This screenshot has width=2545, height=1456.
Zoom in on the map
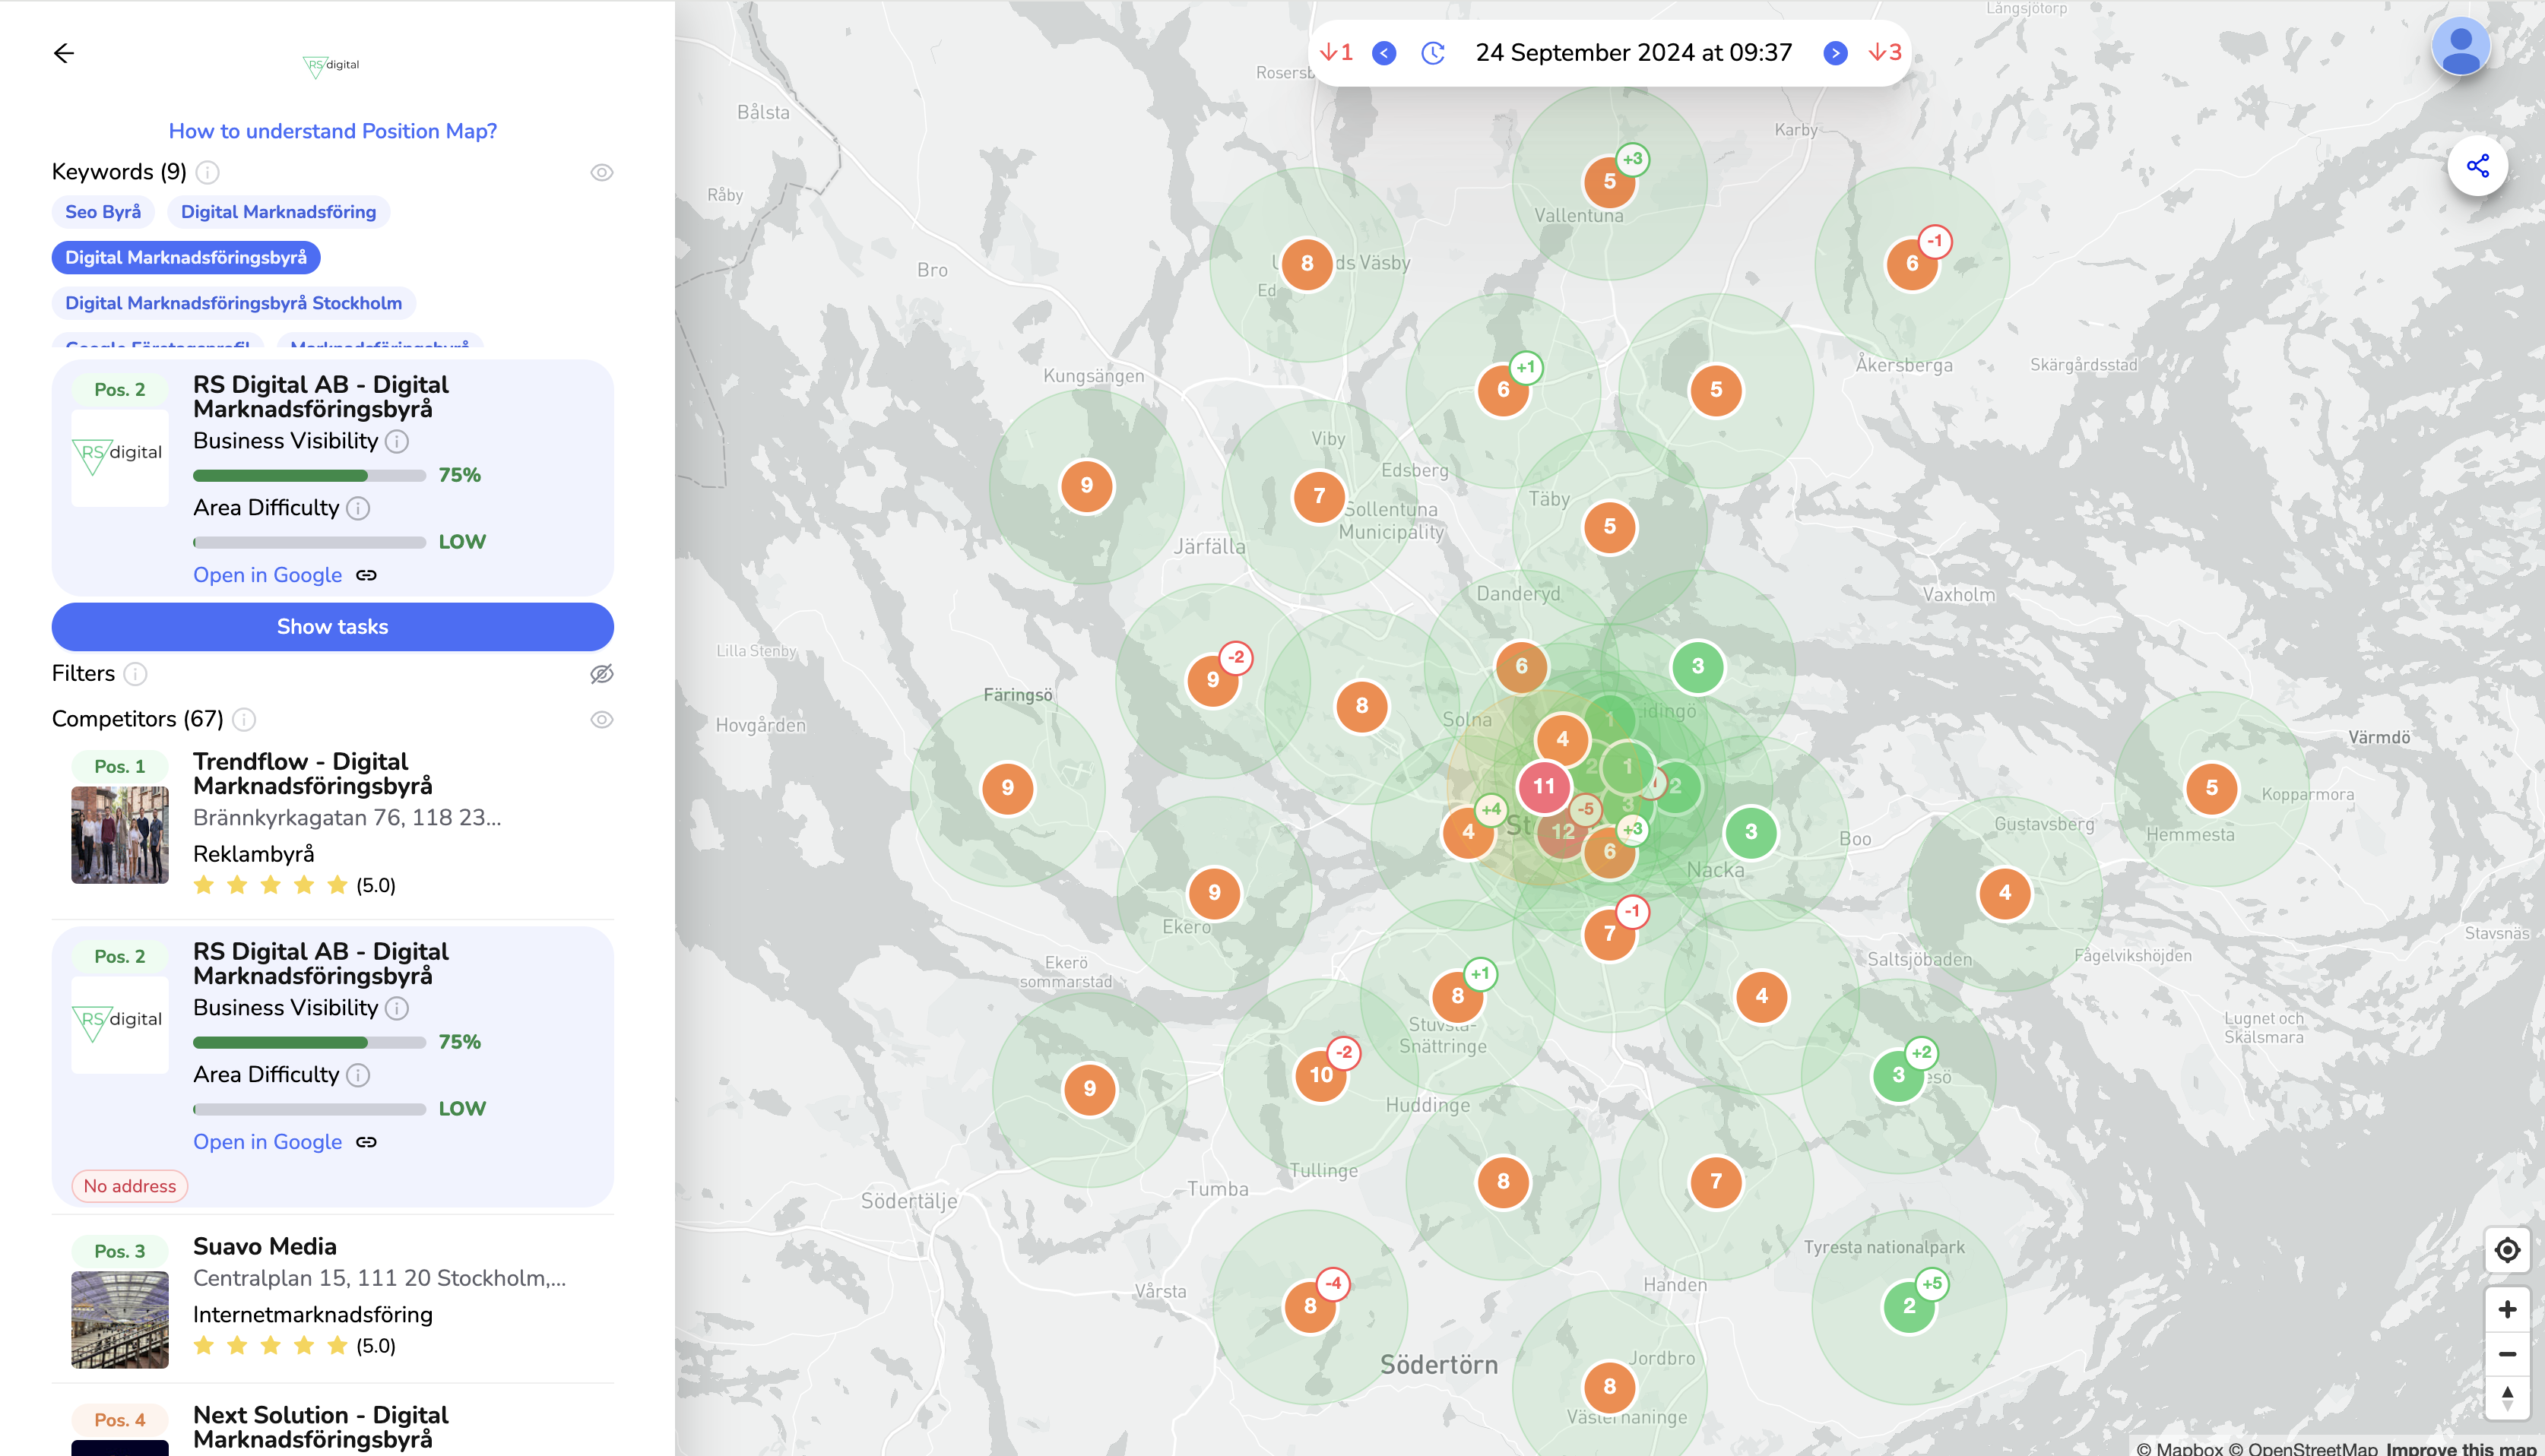[x=2506, y=1309]
